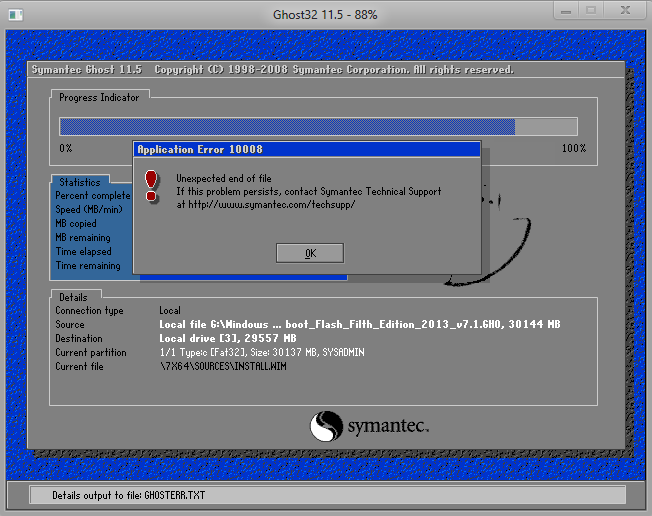Click the 'Application Error 10008' title bar
652x516 pixels.
(307, 149)
